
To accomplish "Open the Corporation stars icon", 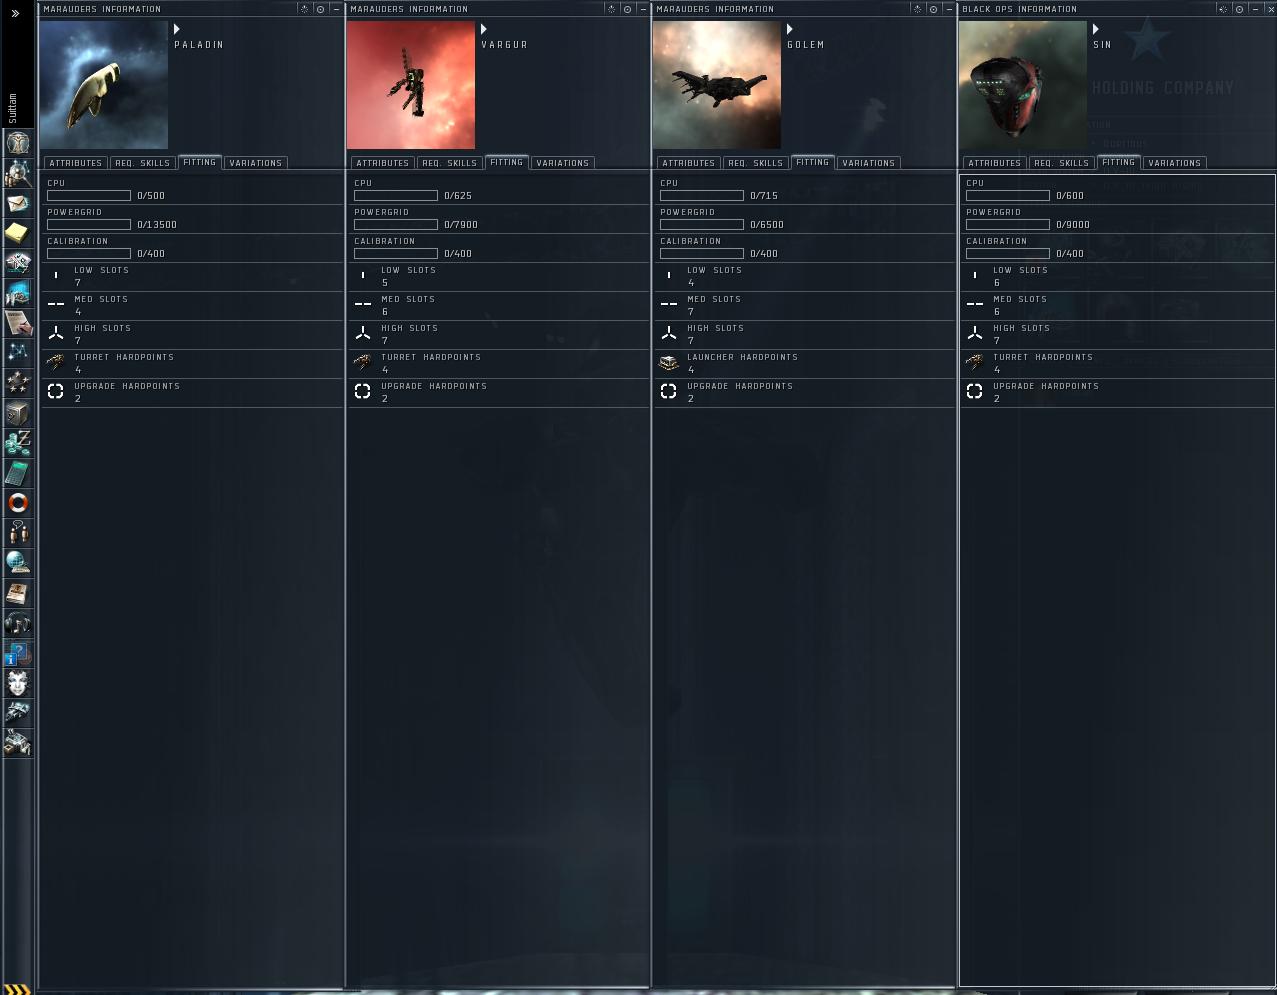I will coord(18,383).
